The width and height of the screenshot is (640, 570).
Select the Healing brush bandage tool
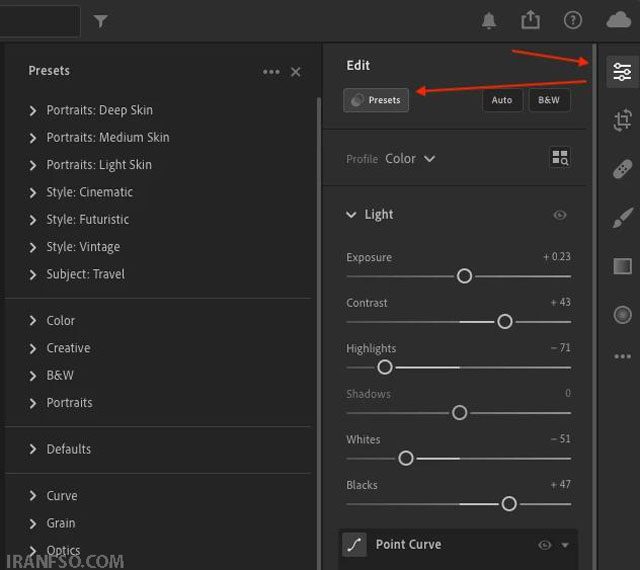point(622,169)
